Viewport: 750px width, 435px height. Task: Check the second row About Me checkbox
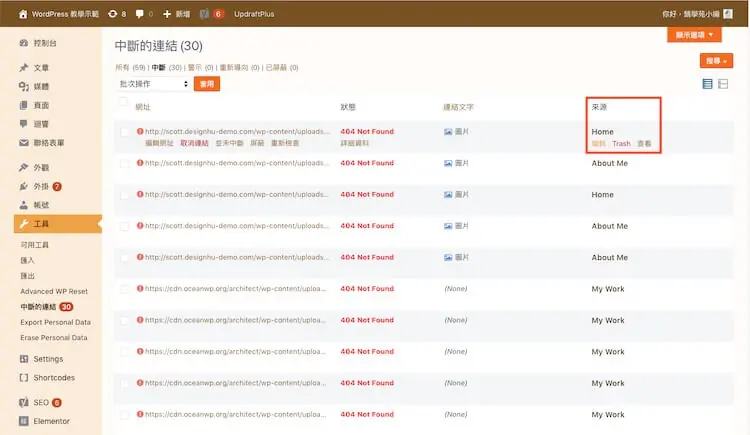[x=124, y=164]
